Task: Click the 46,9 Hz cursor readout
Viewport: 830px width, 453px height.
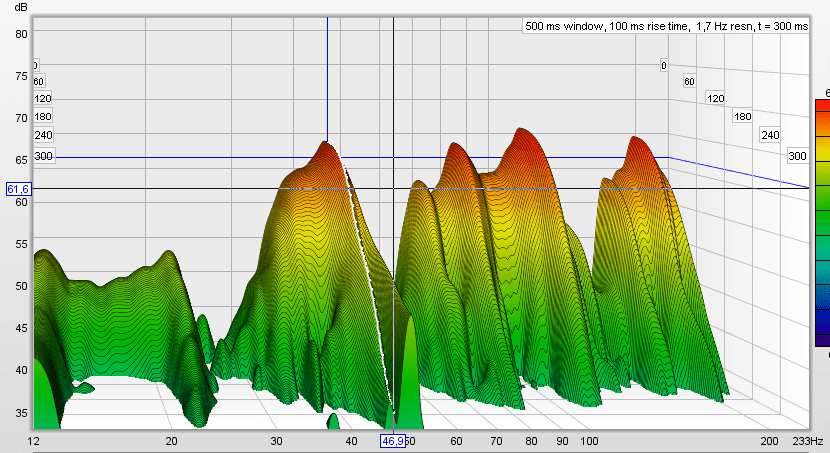Action: coord(393,440)
